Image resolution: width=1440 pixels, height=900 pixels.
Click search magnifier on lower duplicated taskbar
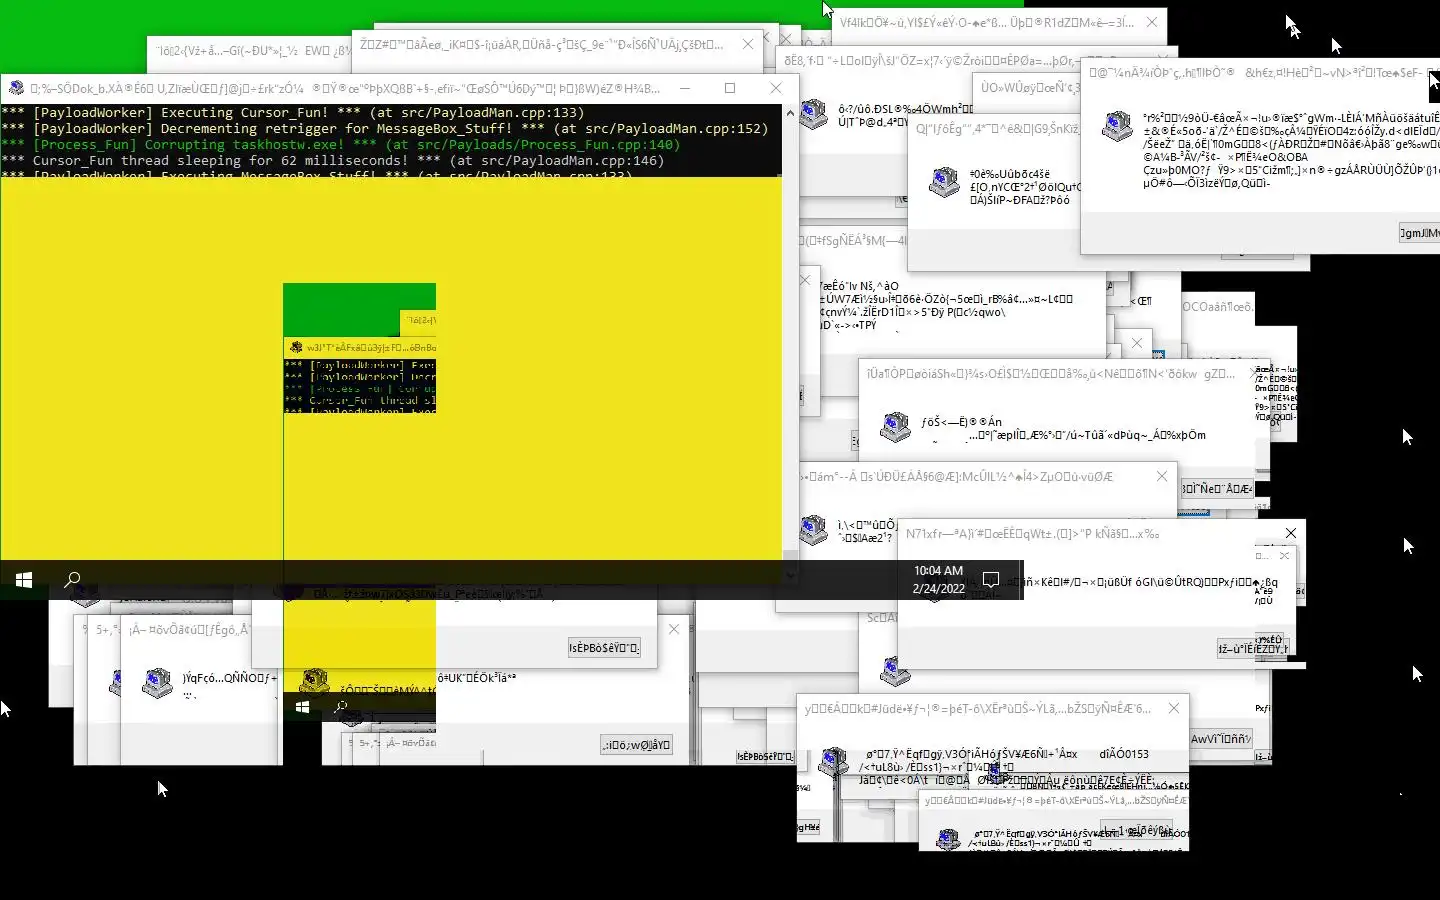click(340, 707)
